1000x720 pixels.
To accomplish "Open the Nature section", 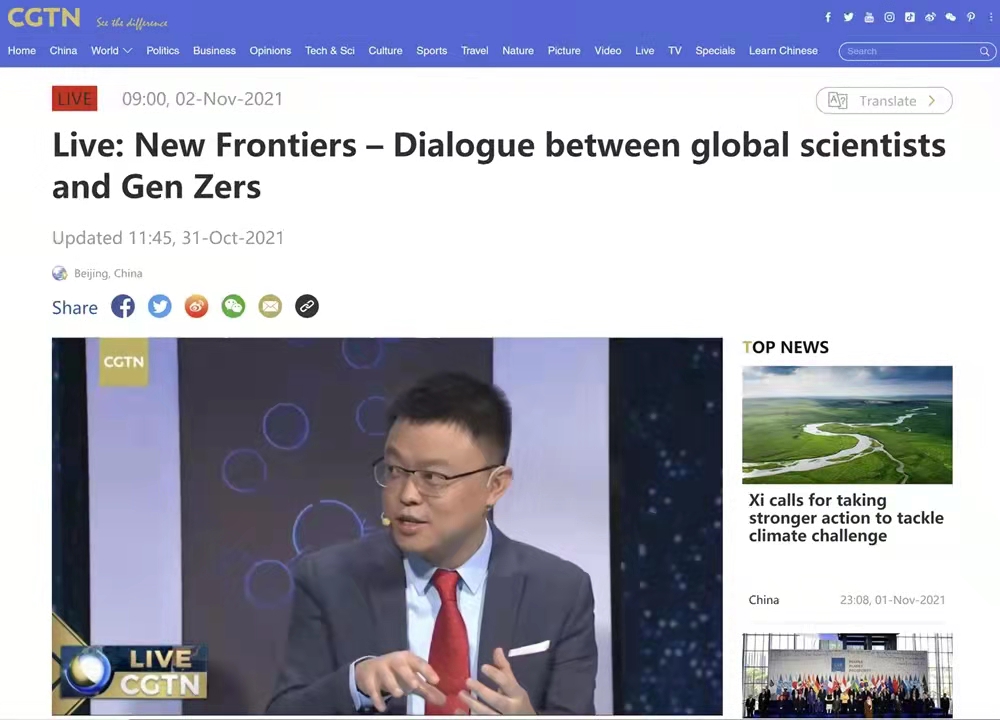I will coord(518,51).
